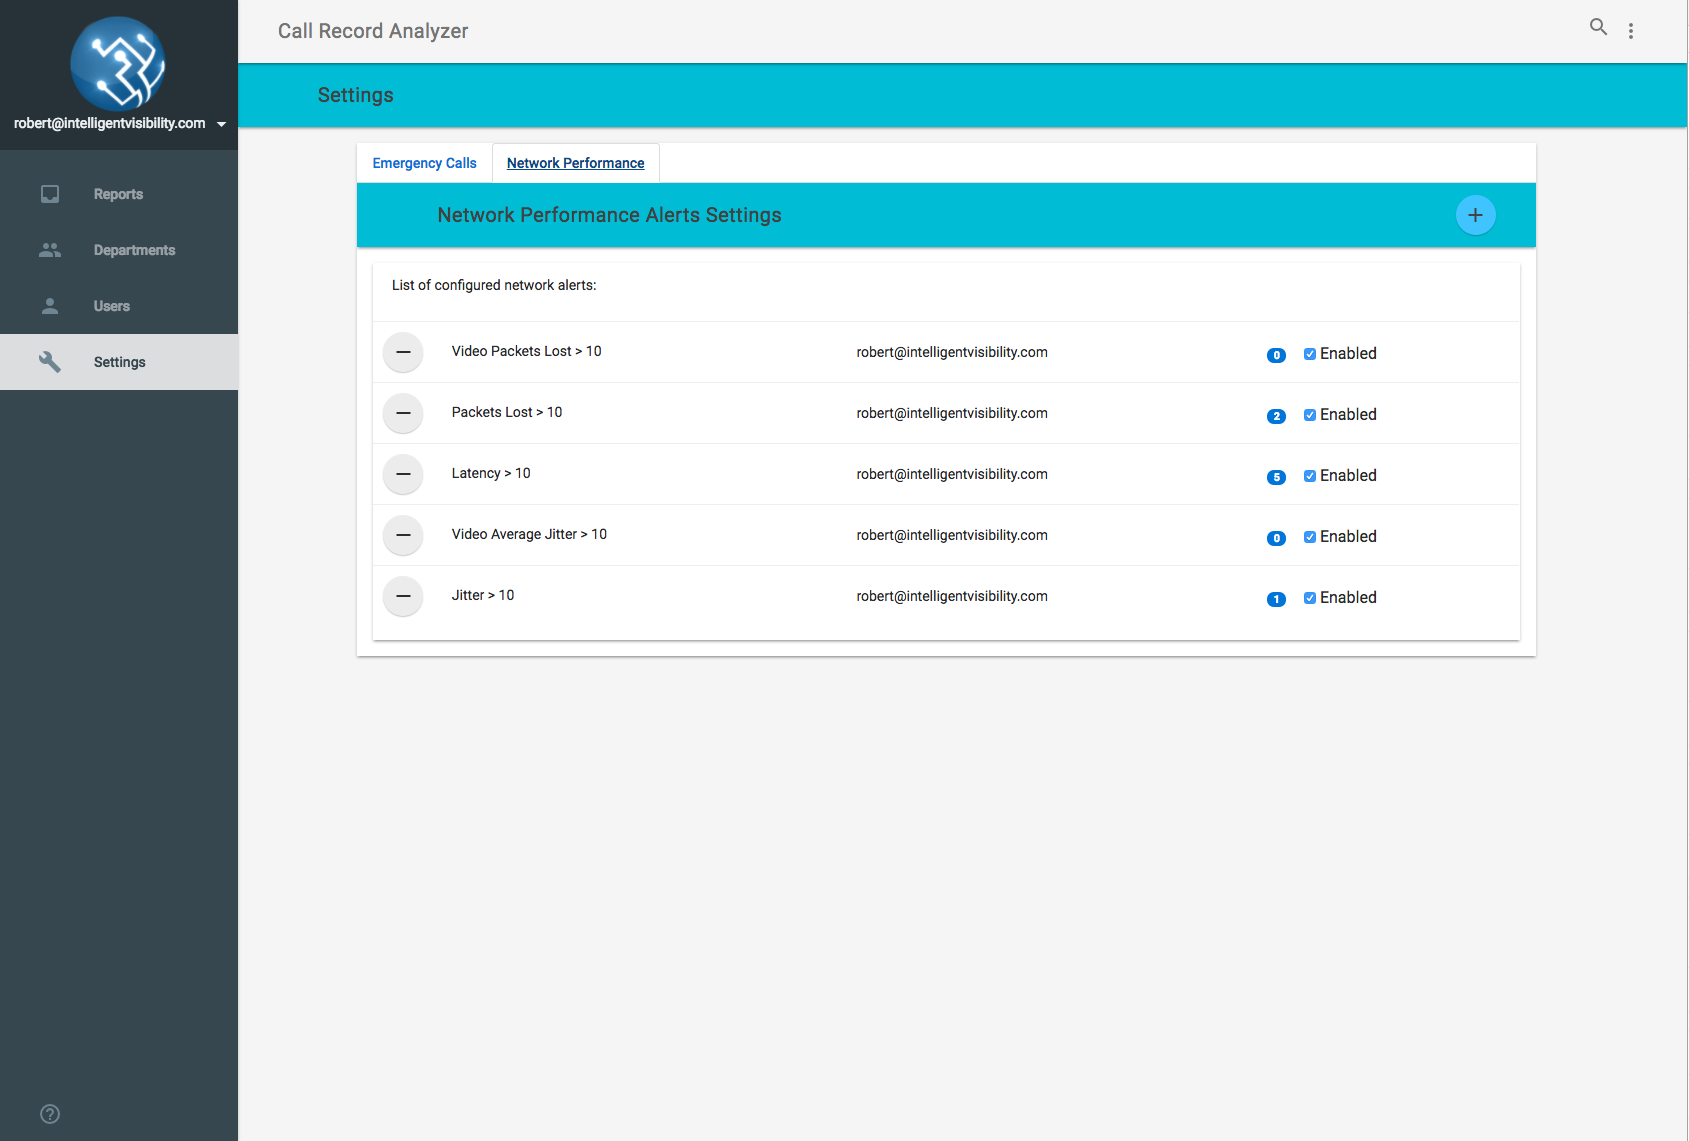Open the help question mark icon

coord(50,1114)
